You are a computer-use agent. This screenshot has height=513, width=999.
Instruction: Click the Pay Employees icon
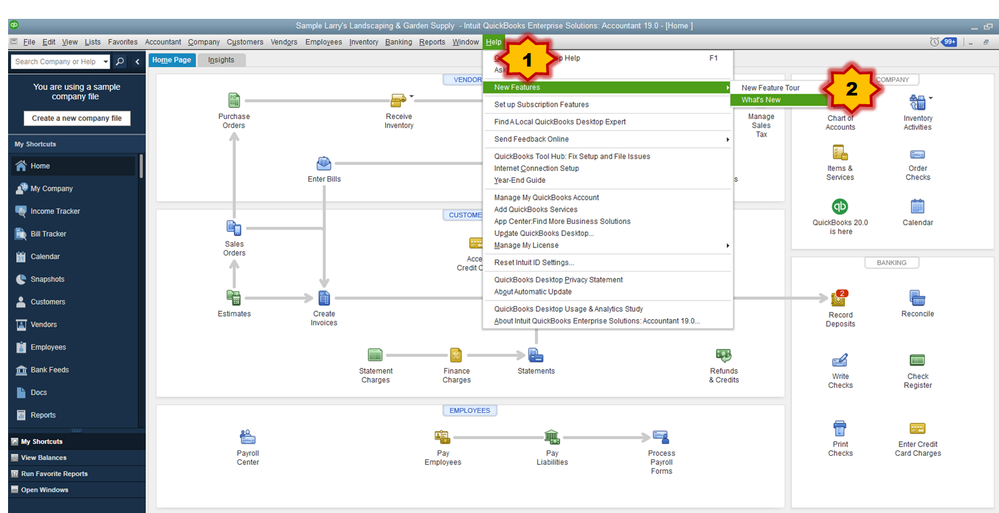(x=442, y=437)
